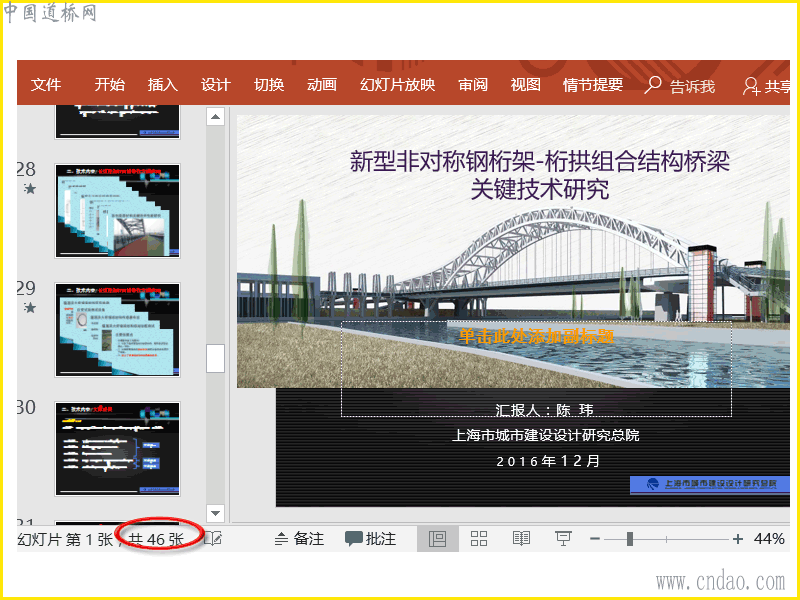The width and height of the screenshot is (800, 600).
Task: Switch to the 开始 ribbon tab
Action: [x=109, y=84]
